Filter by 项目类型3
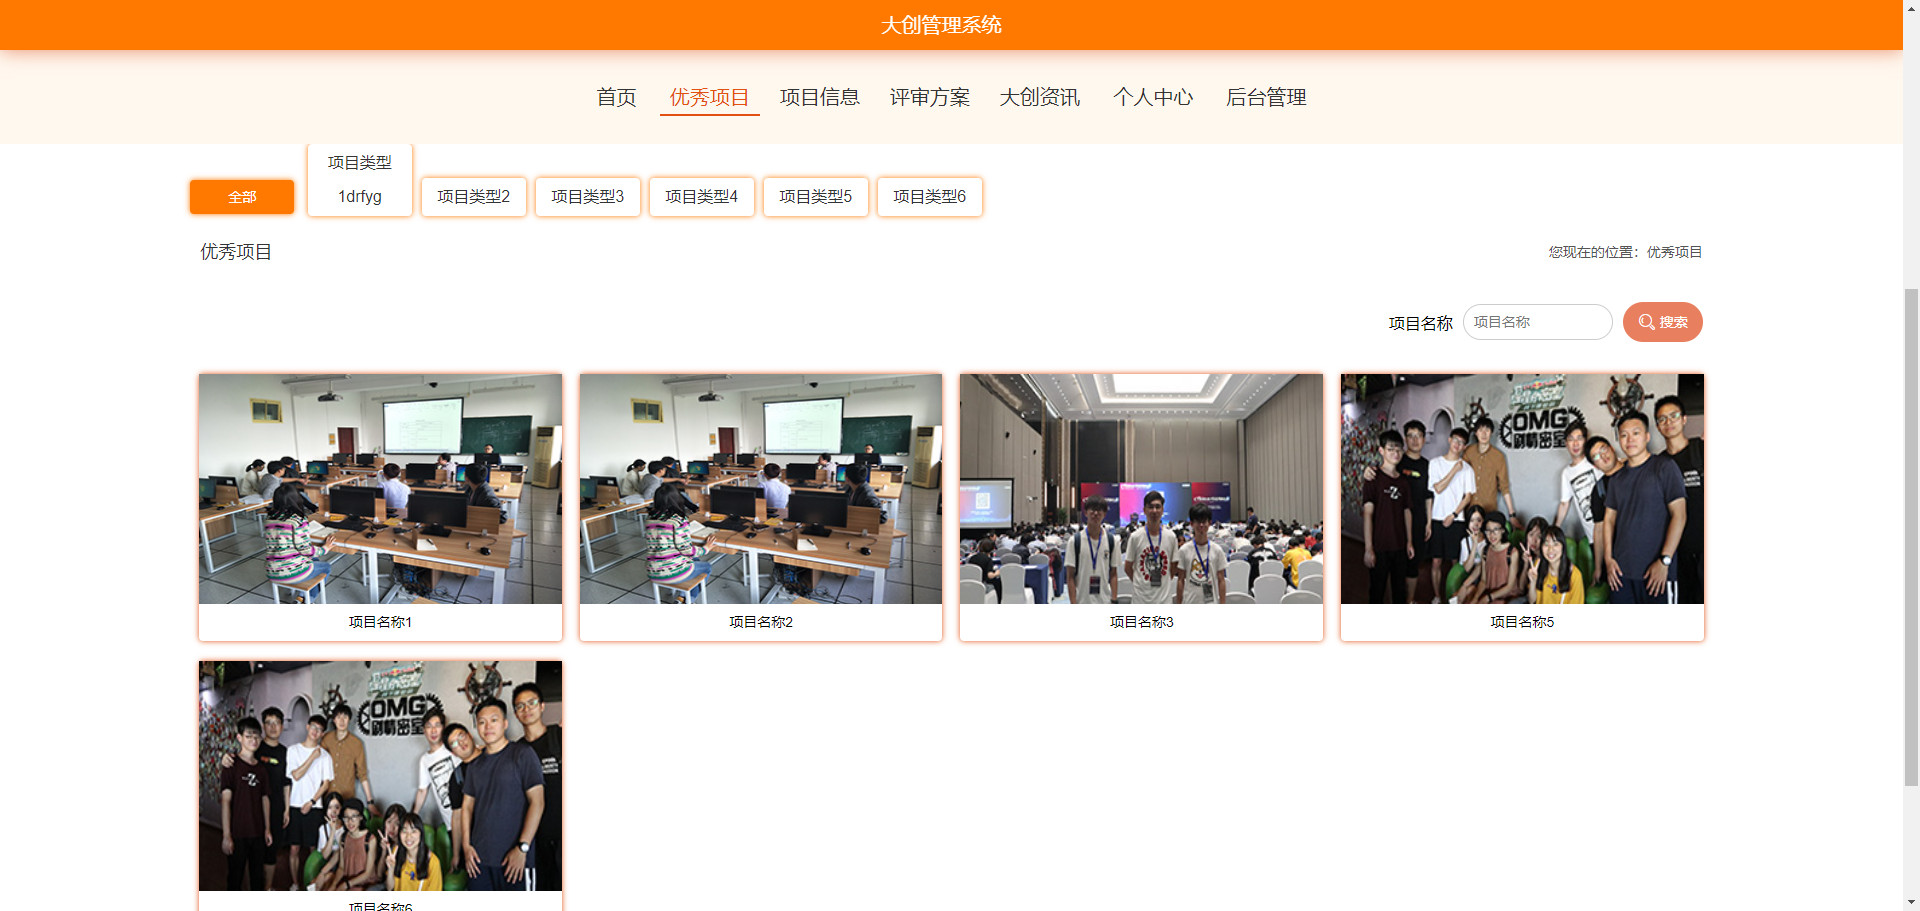This screenshot has width=1920, height=911. coord(588,197)
